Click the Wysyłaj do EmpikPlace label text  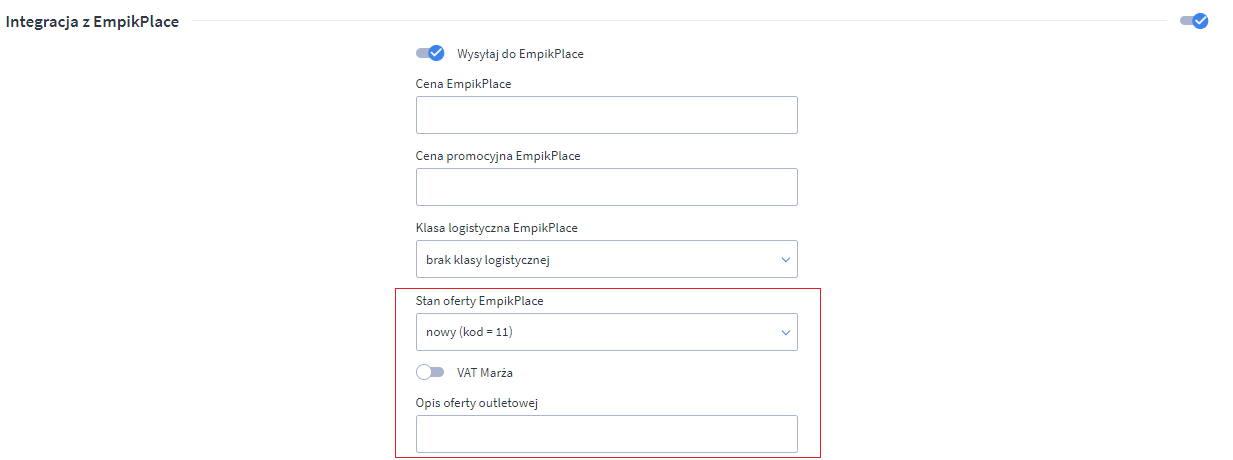tap(520, 54)
